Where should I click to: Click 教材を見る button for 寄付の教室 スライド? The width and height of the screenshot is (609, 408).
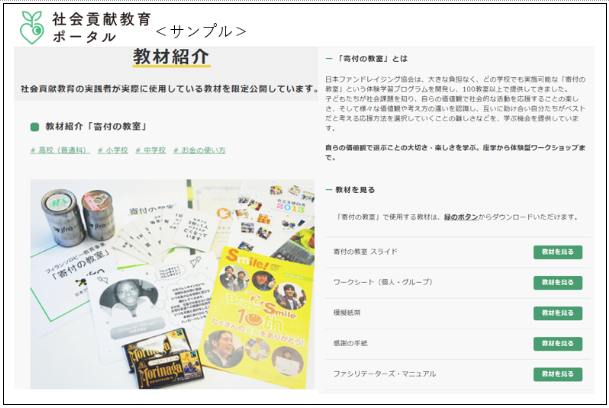[557, 252]
